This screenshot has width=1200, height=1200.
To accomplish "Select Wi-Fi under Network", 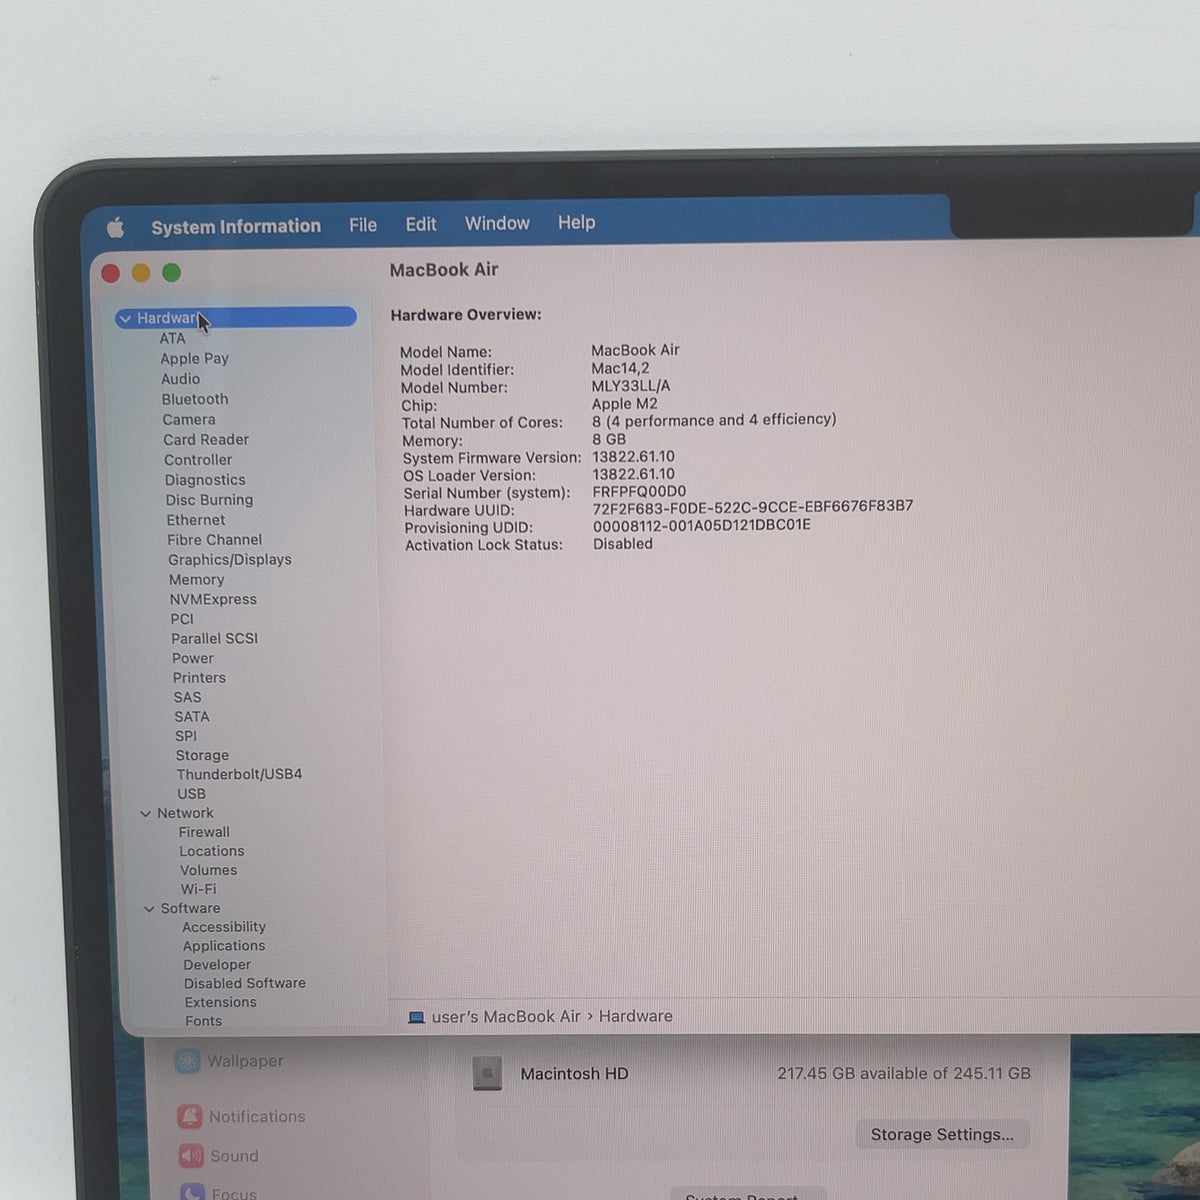I will click(x=198, y=890).
